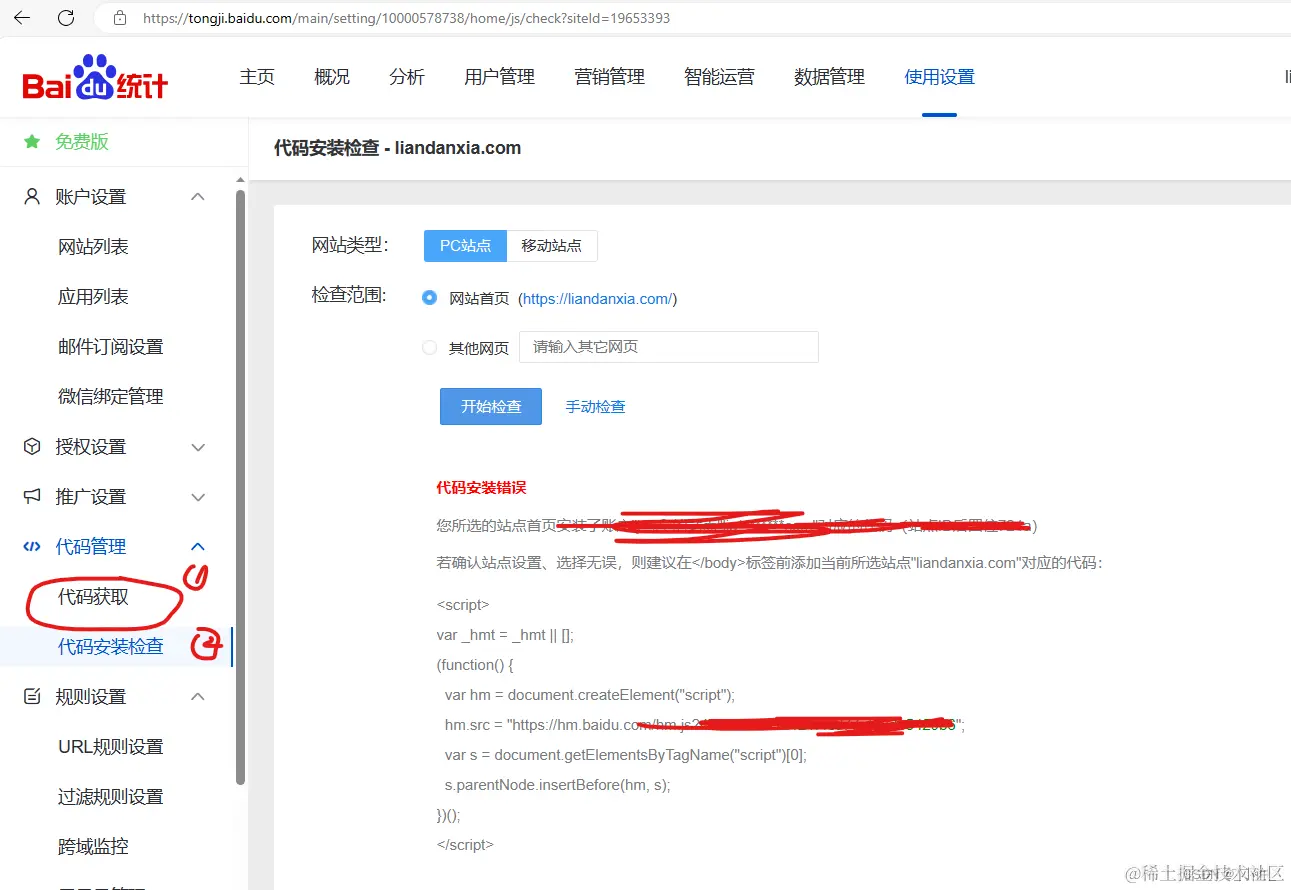Select the 其他网页 radio button
This screenshot has width=1291, height=890.
[429, 348]
